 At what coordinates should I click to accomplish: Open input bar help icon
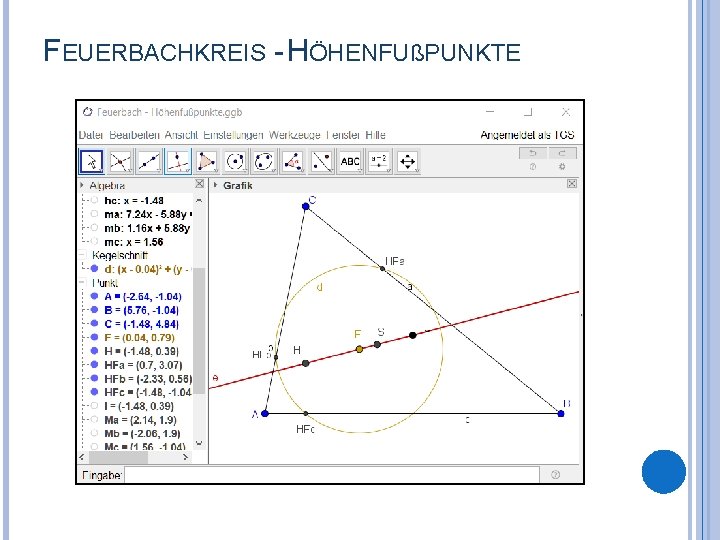pos(556,474)
